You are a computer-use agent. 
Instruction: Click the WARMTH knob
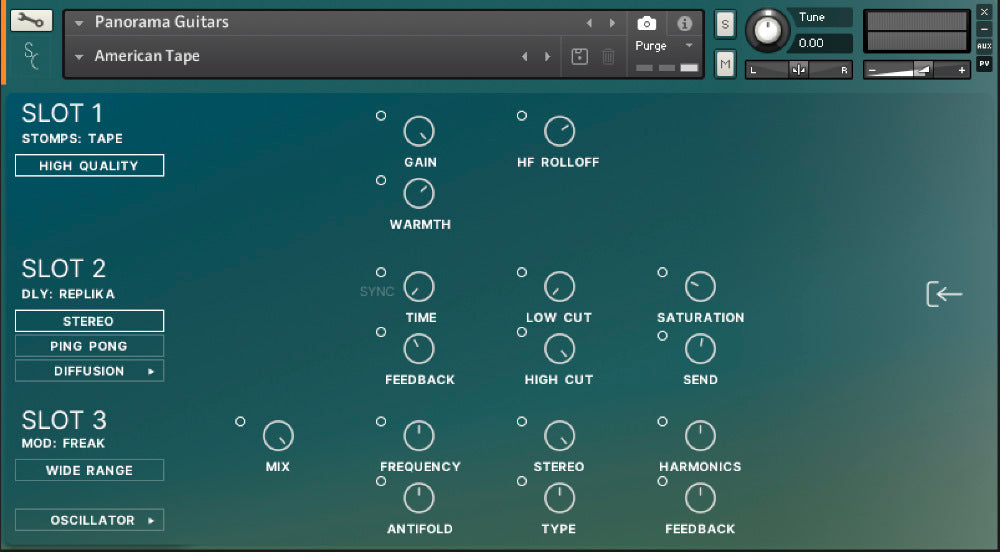pos(419,193)
